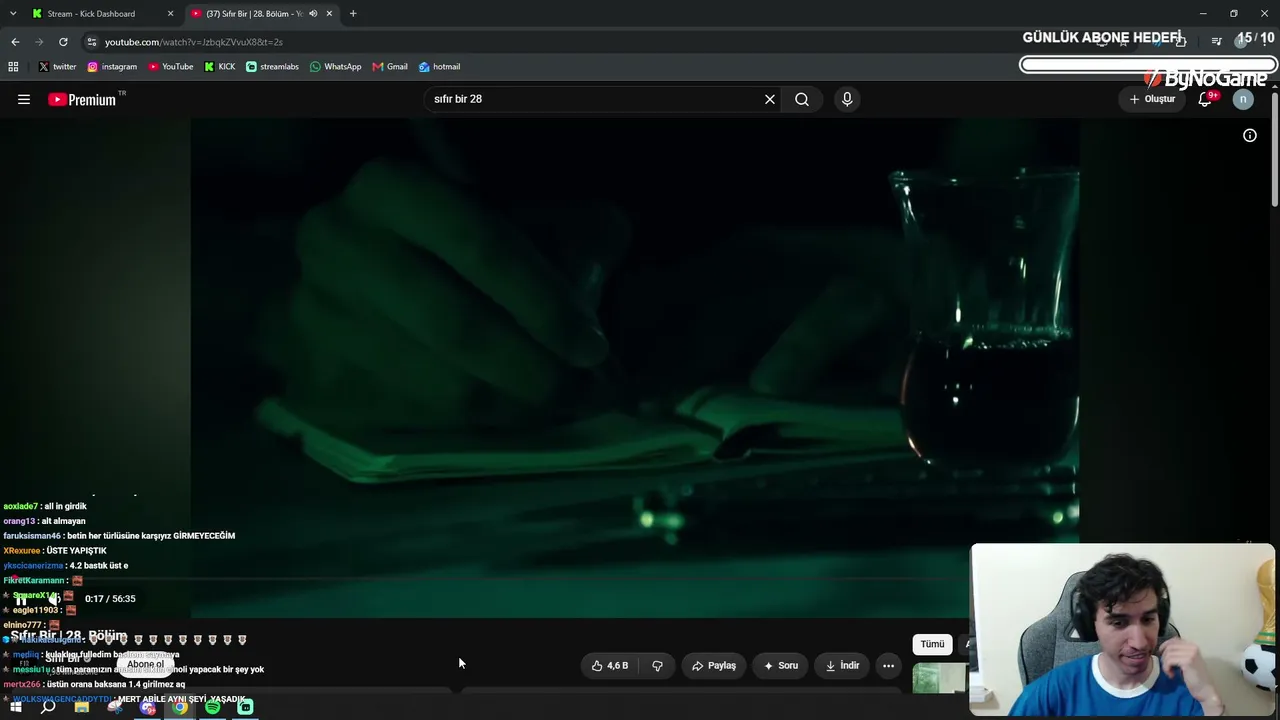Open Google Chrome from the taskbar
The height and width of the screenshot is (720, 1280).
180,708
